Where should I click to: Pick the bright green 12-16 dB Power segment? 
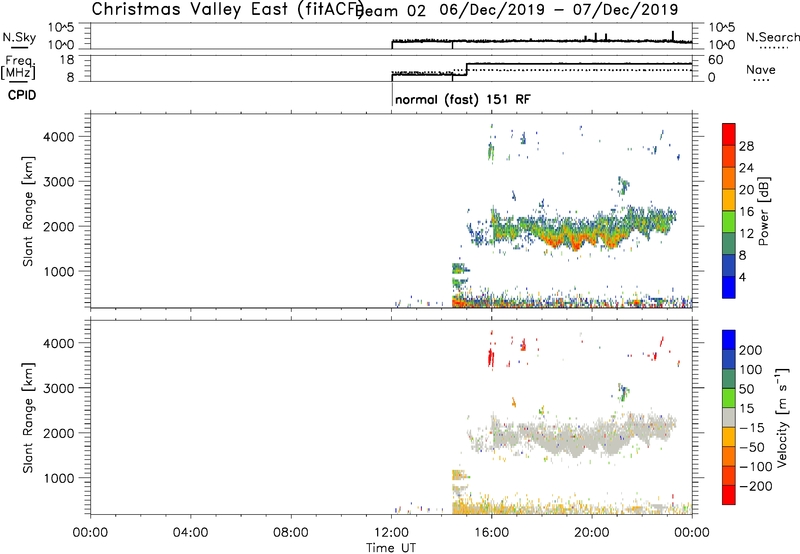[729, 221]
